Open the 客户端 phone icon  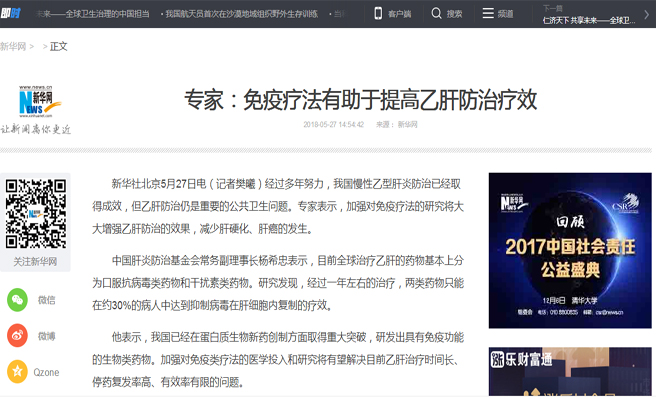378,13
